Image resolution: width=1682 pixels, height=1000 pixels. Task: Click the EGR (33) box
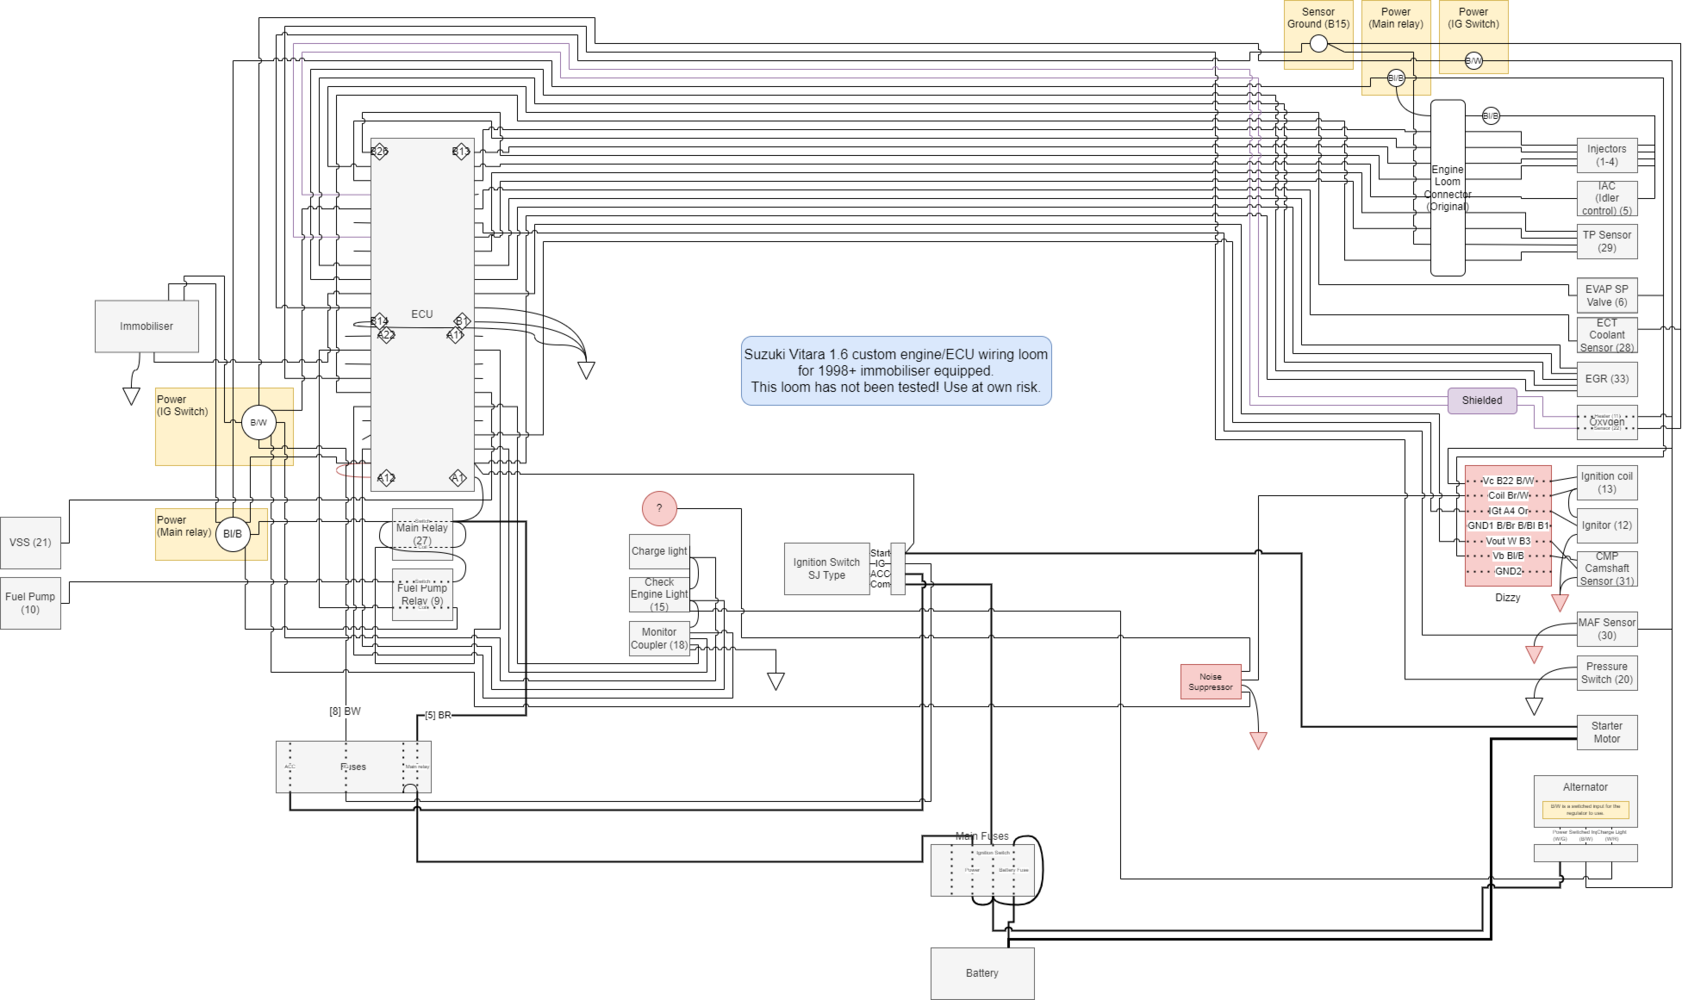point(1607,379)
